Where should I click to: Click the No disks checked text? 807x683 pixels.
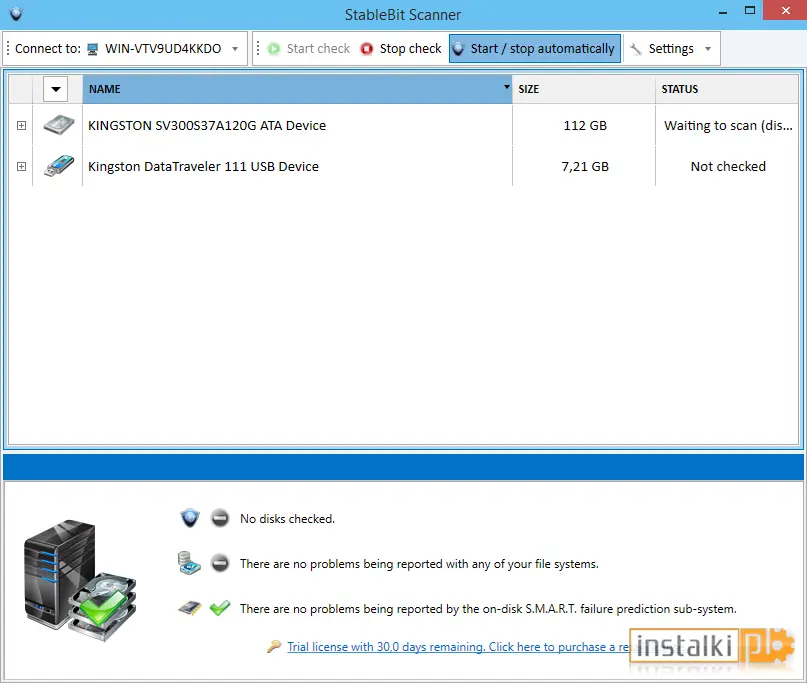coord(287,519)
